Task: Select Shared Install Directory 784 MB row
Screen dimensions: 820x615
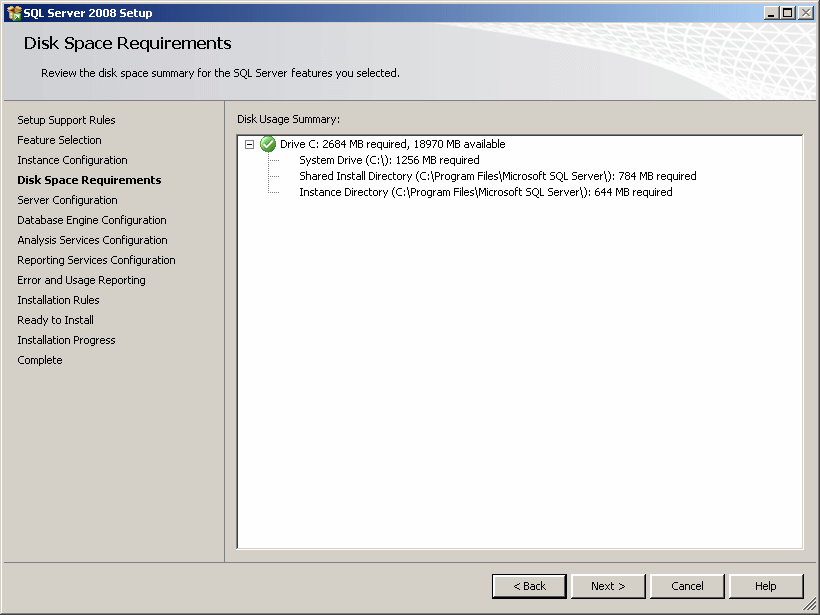Action: (498, 176)
